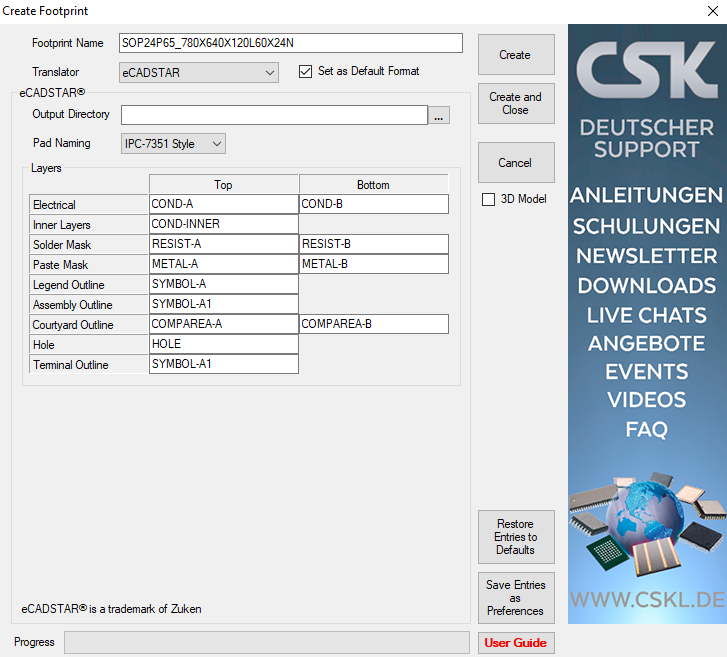727x657 pixels.
Task: Click VIDEOS in the CSK banner
Action: (647, 400)
